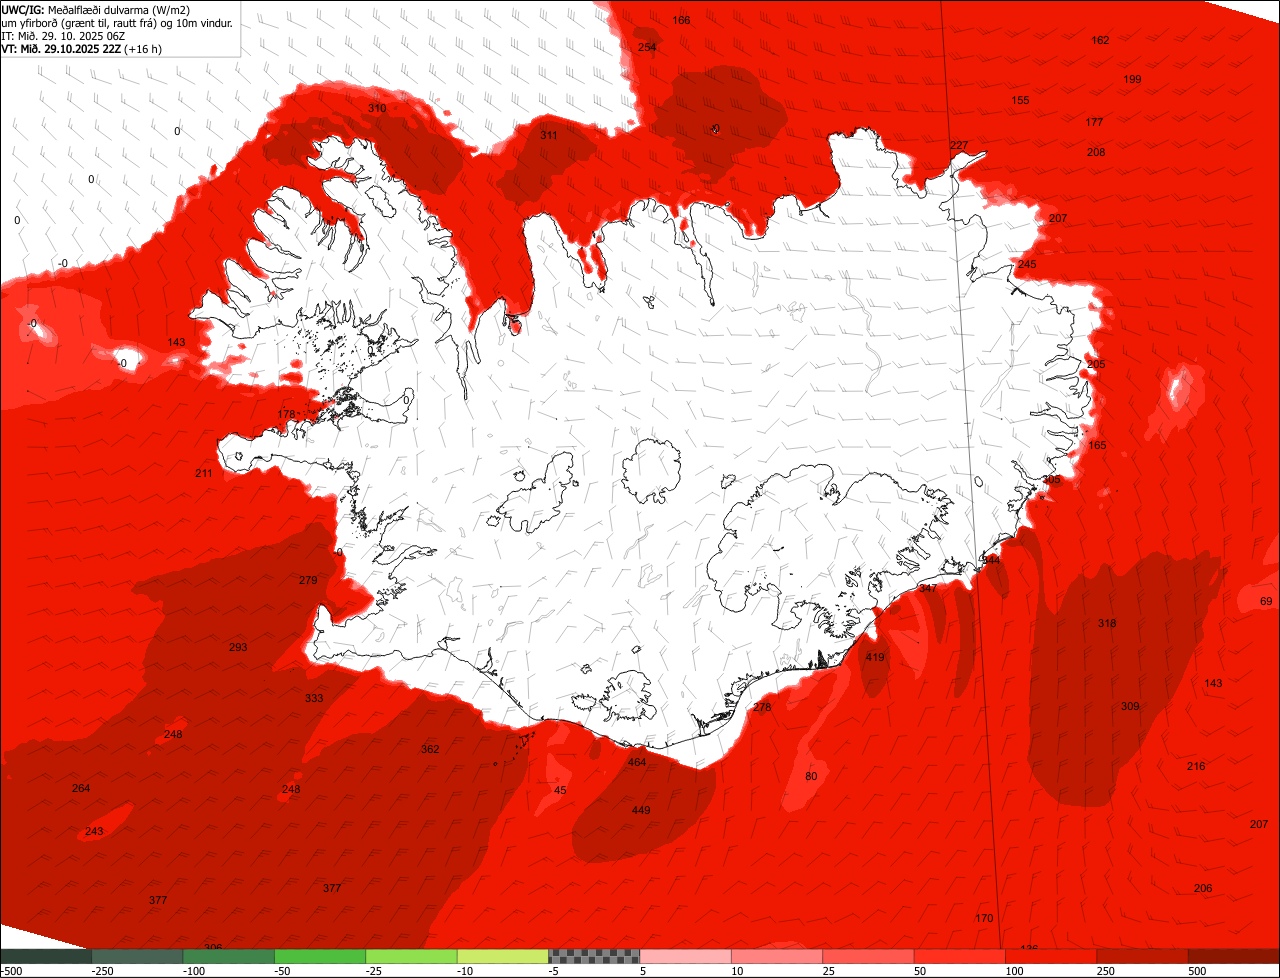Select the value 309 in the southeast sea
Image resolution: width=1280 pixels, height=978 pixels.
(1130, 706)
